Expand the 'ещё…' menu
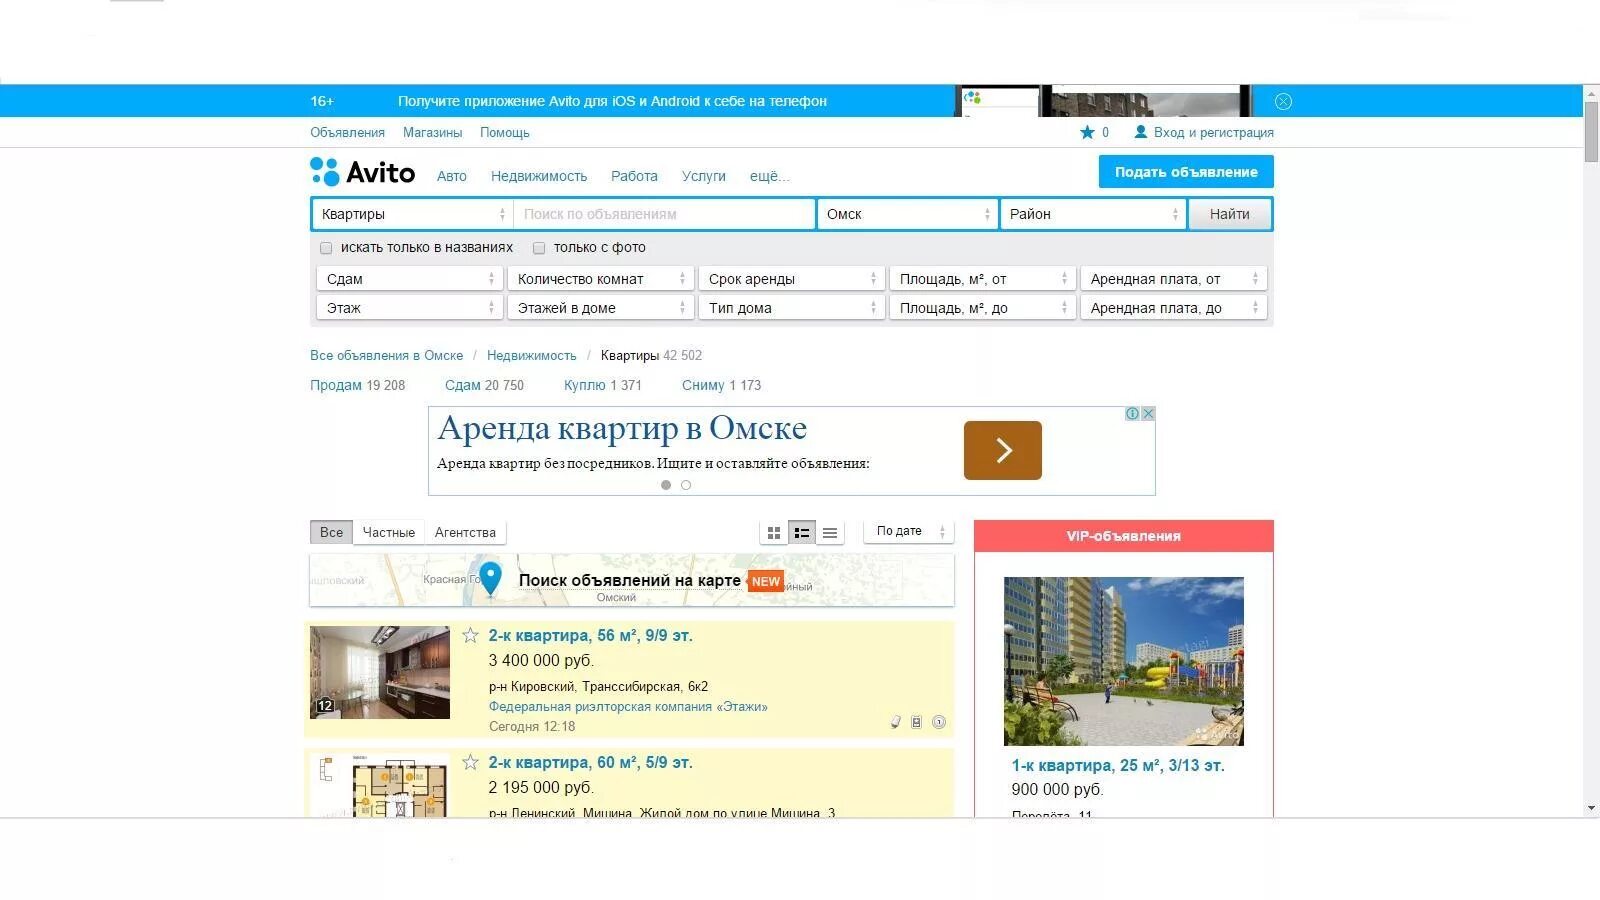The height and width of the screenshot is (900, 1600). point(769,176)
